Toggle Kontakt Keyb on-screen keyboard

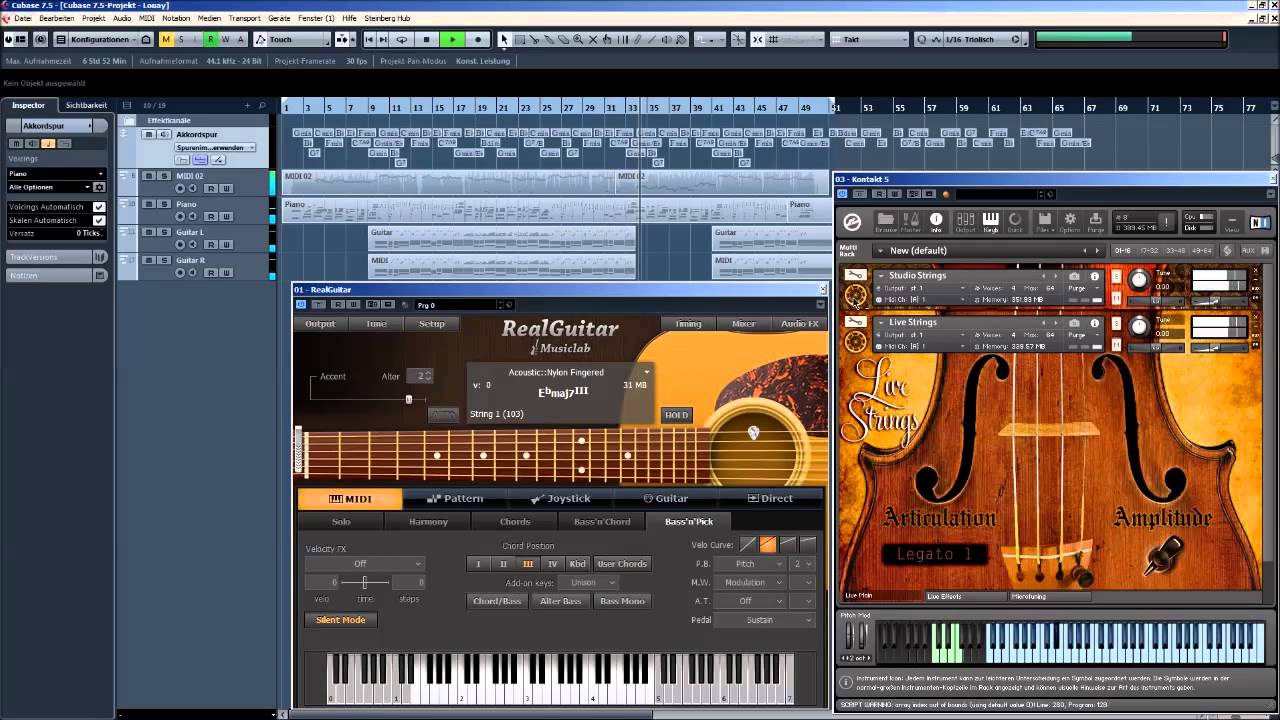(x=990, y=222)
